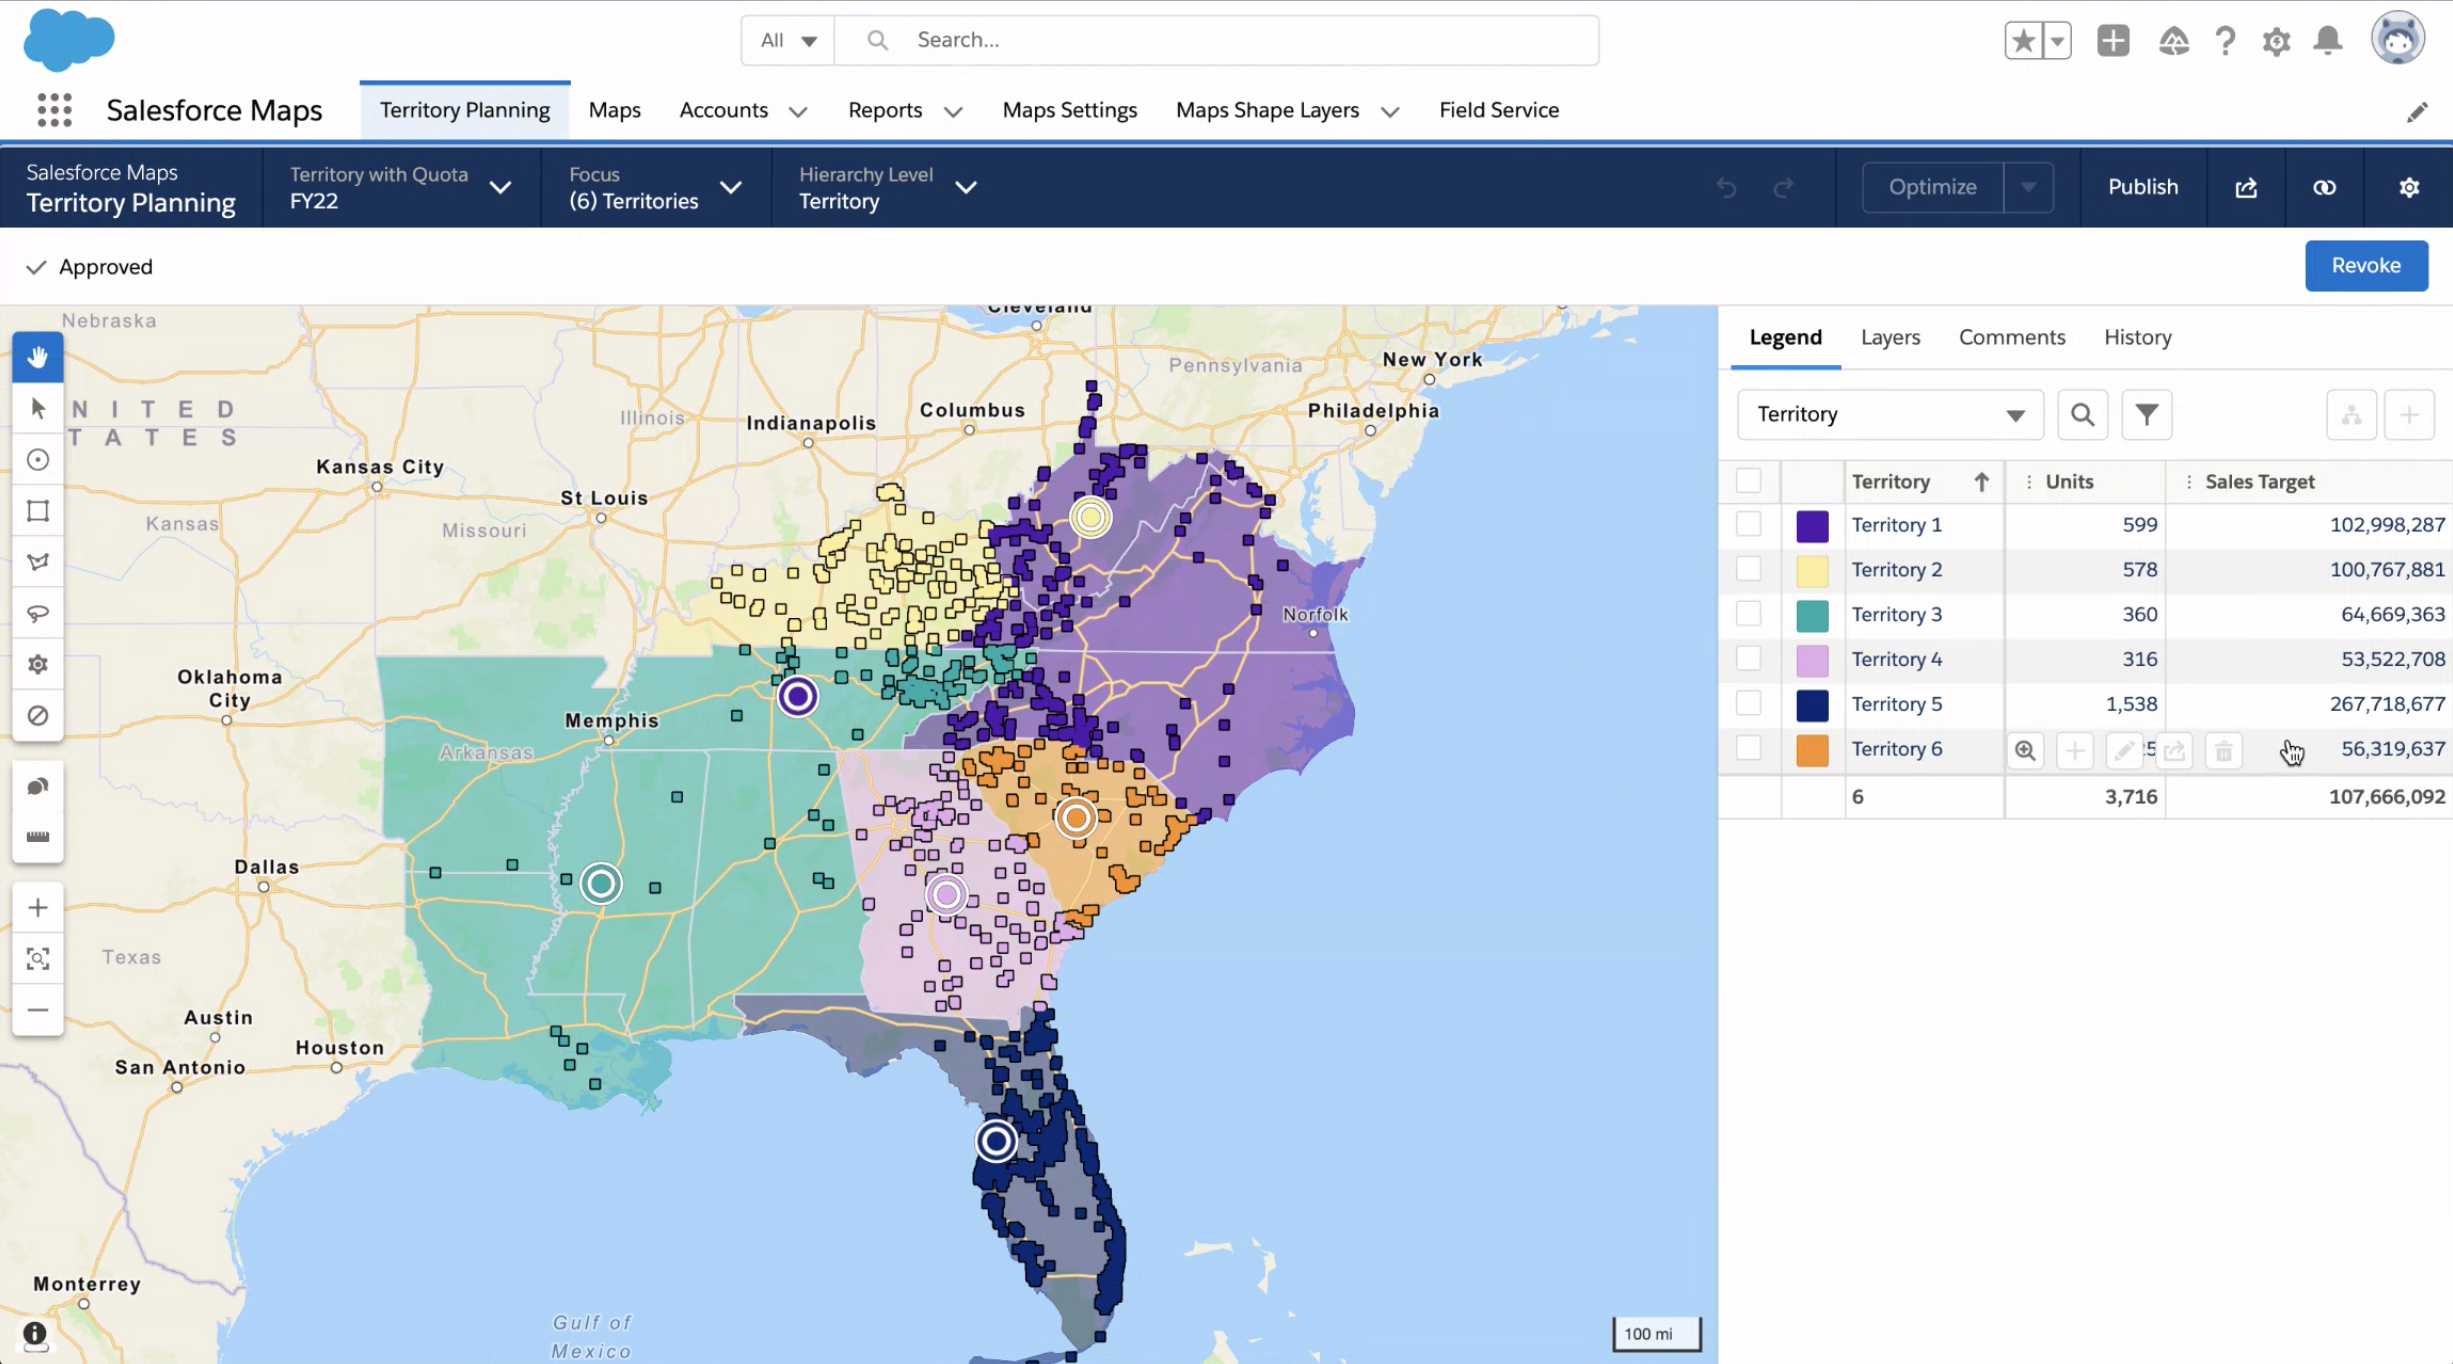Image resolution: width=2453 pixels, height=1364 pixels.
Task: Open the Optimize dropdown arrow
Action: (x=2028, y=187)
